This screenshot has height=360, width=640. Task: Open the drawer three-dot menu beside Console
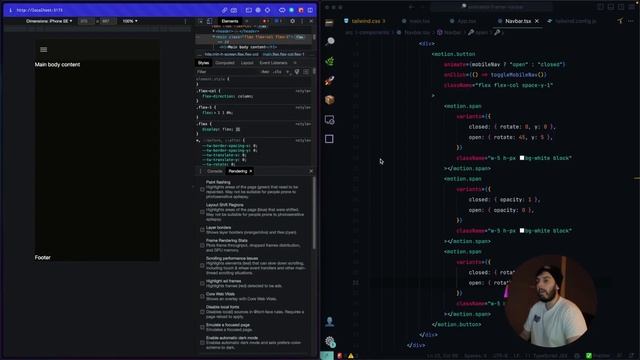click(x=200, y=171)
